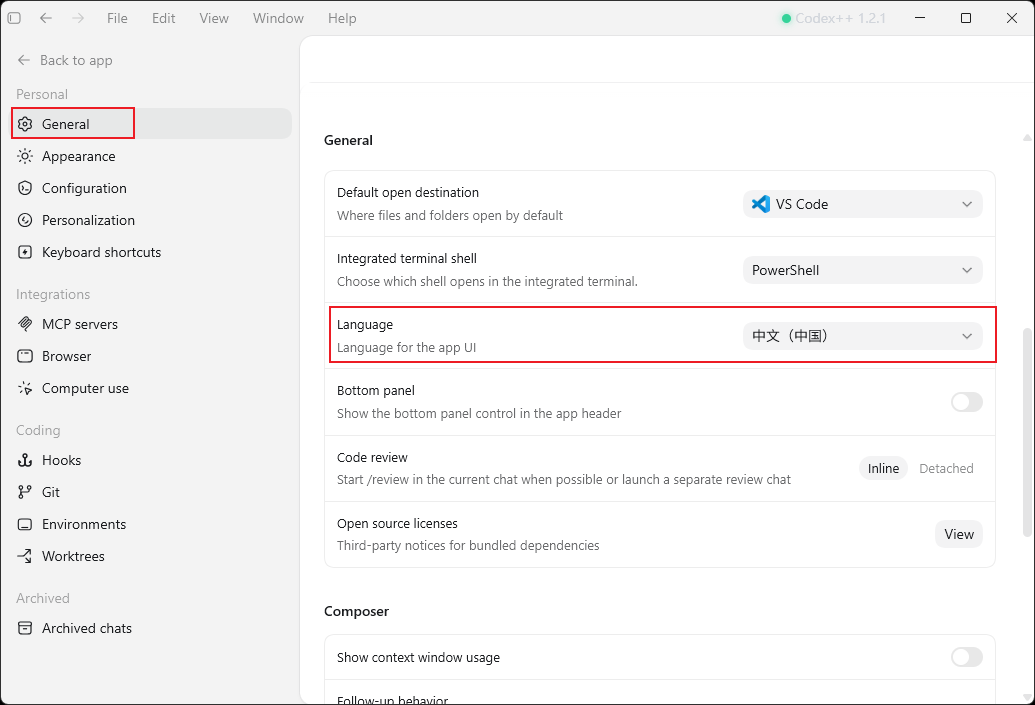This screenshot has width=1035, height=705.
Task: Go to Personalization settings
Action: point(152,220)
